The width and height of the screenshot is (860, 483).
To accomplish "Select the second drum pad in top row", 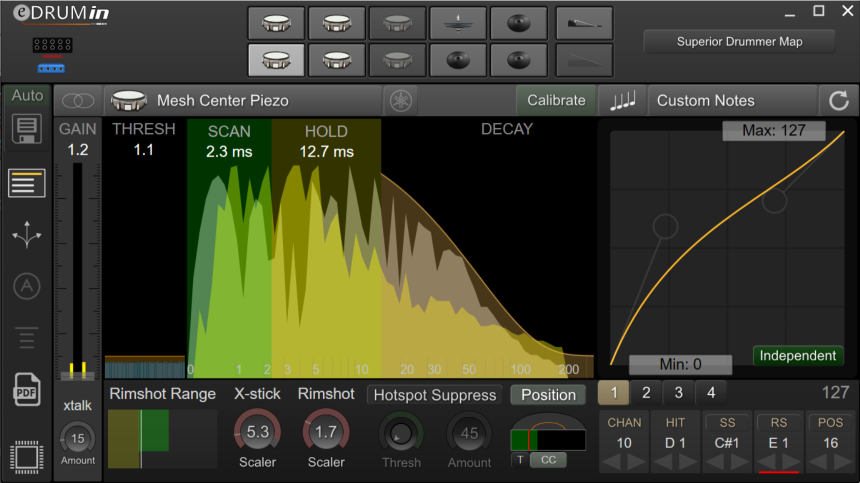I will pos(336,24).
